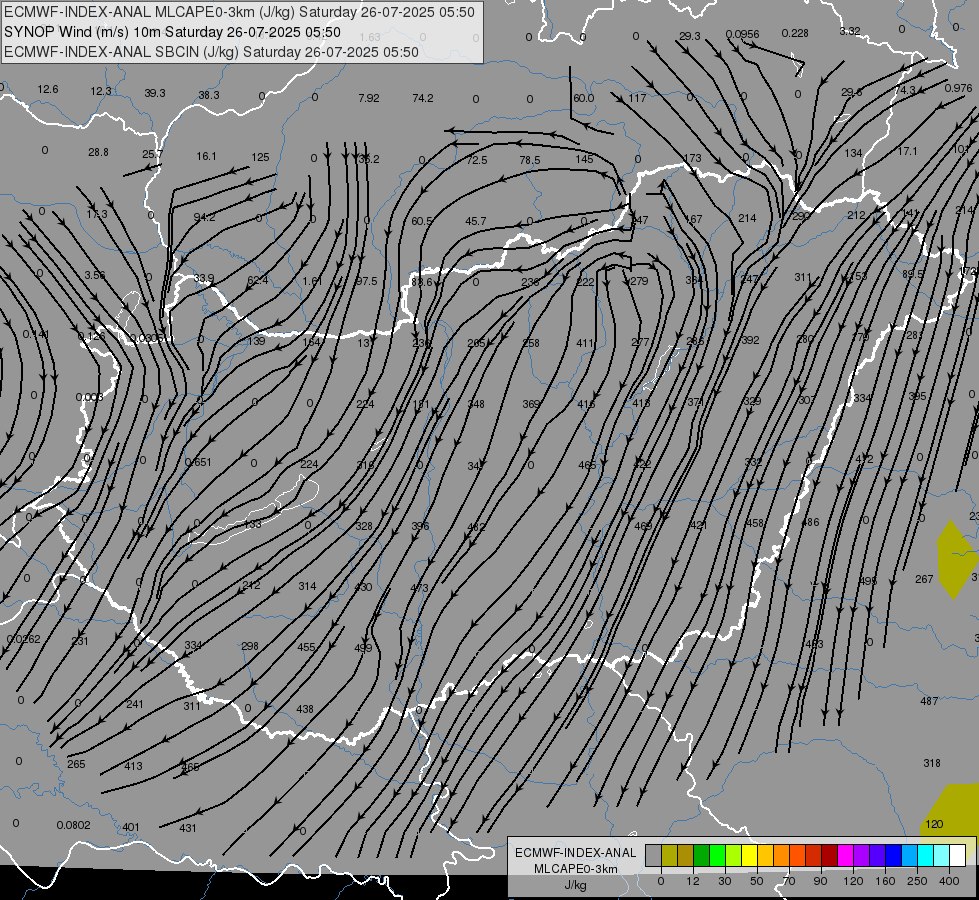The image size is (979, 900).
Task: Click the legend tick label 90
Action: tap(820, 881)
